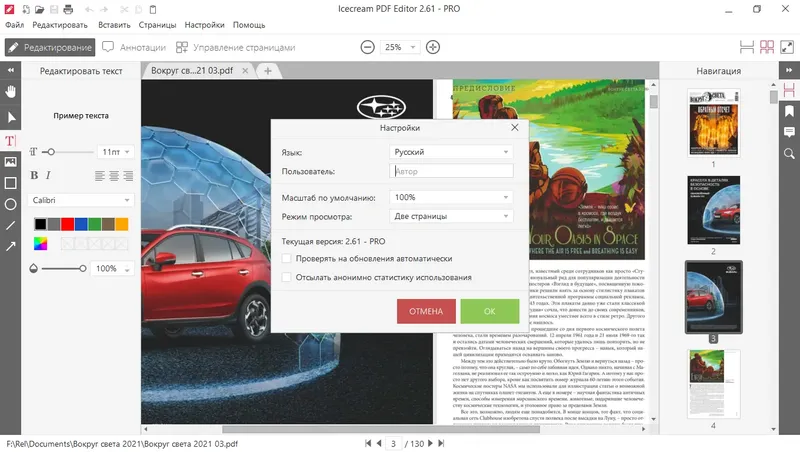Open the Настройки menu
This screenshot has height=452, width=800.
point(204,24)
